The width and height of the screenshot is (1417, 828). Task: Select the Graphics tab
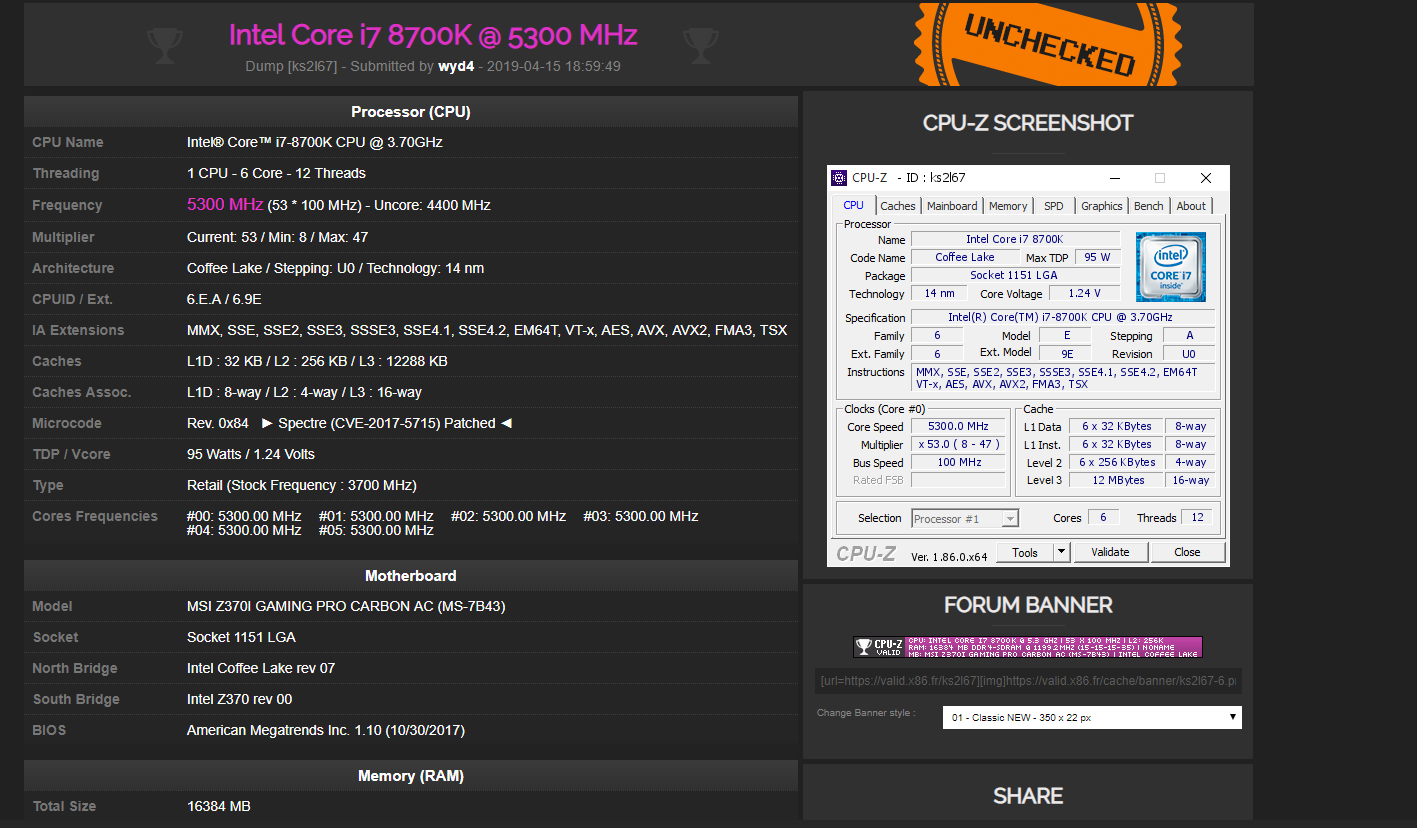click(x=1101, y=206)
